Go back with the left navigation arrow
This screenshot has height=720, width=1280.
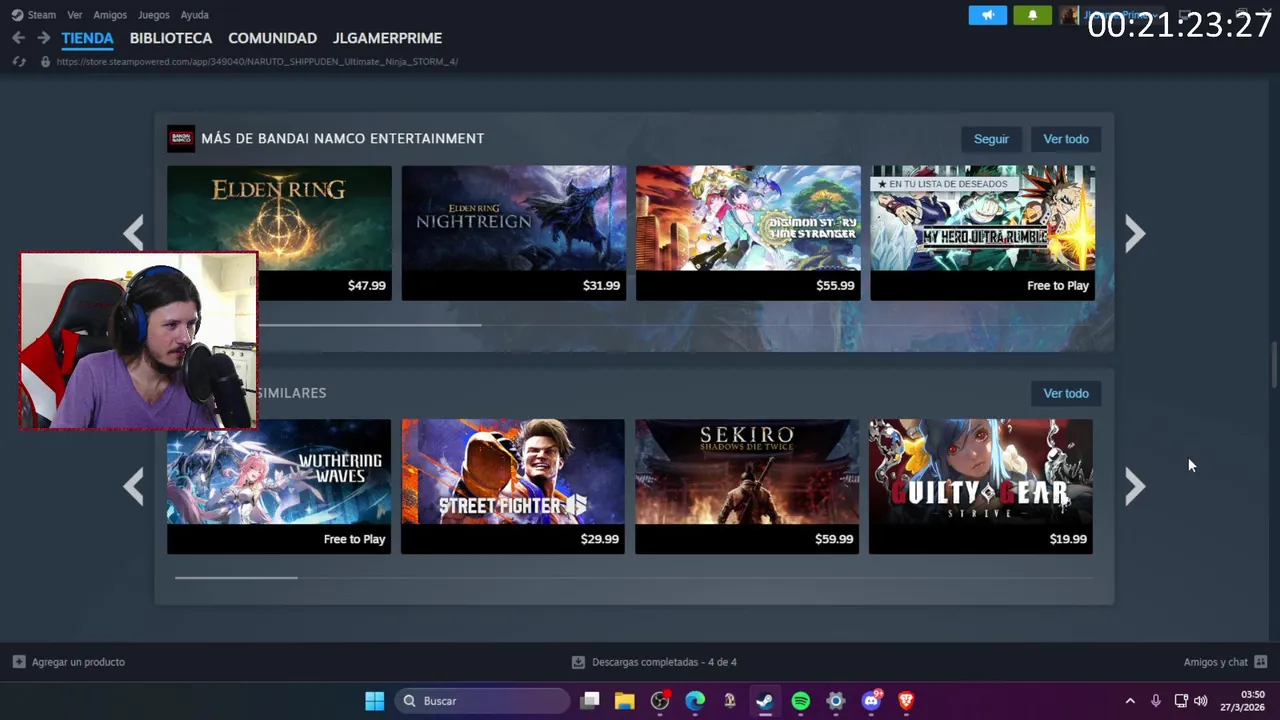(x=18, y=38)
